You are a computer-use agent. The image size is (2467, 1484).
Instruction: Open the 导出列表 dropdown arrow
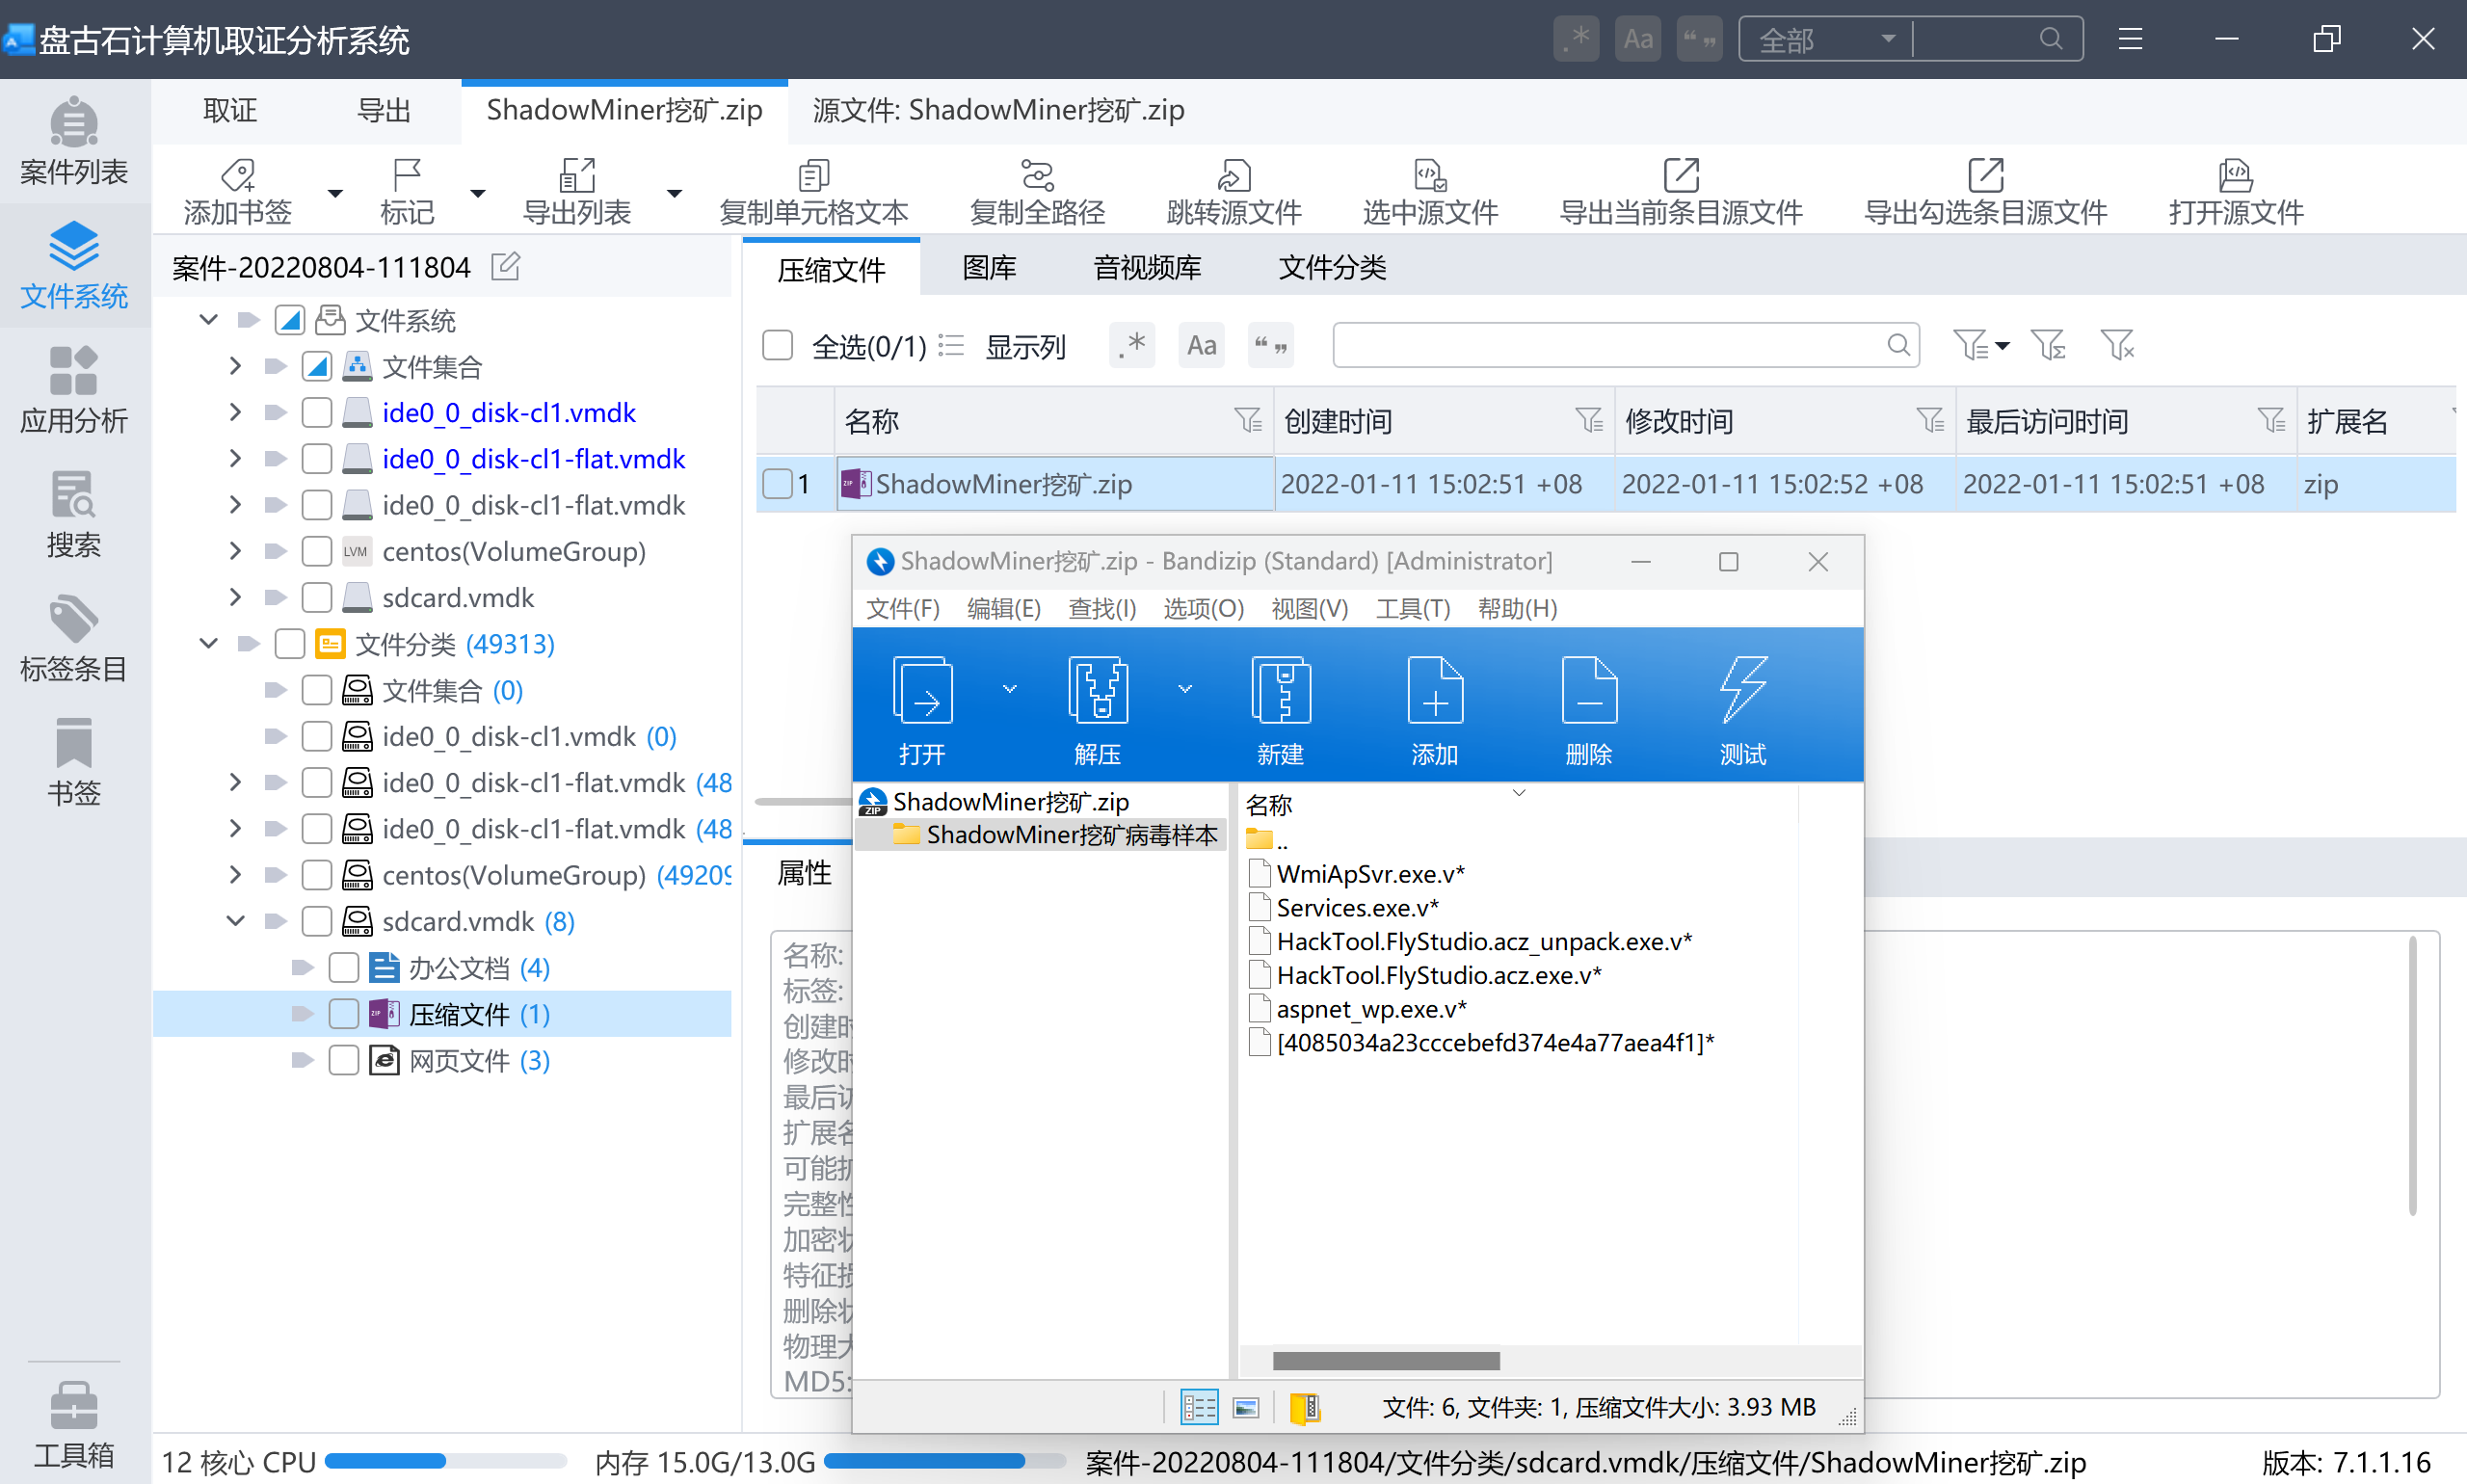674,193
